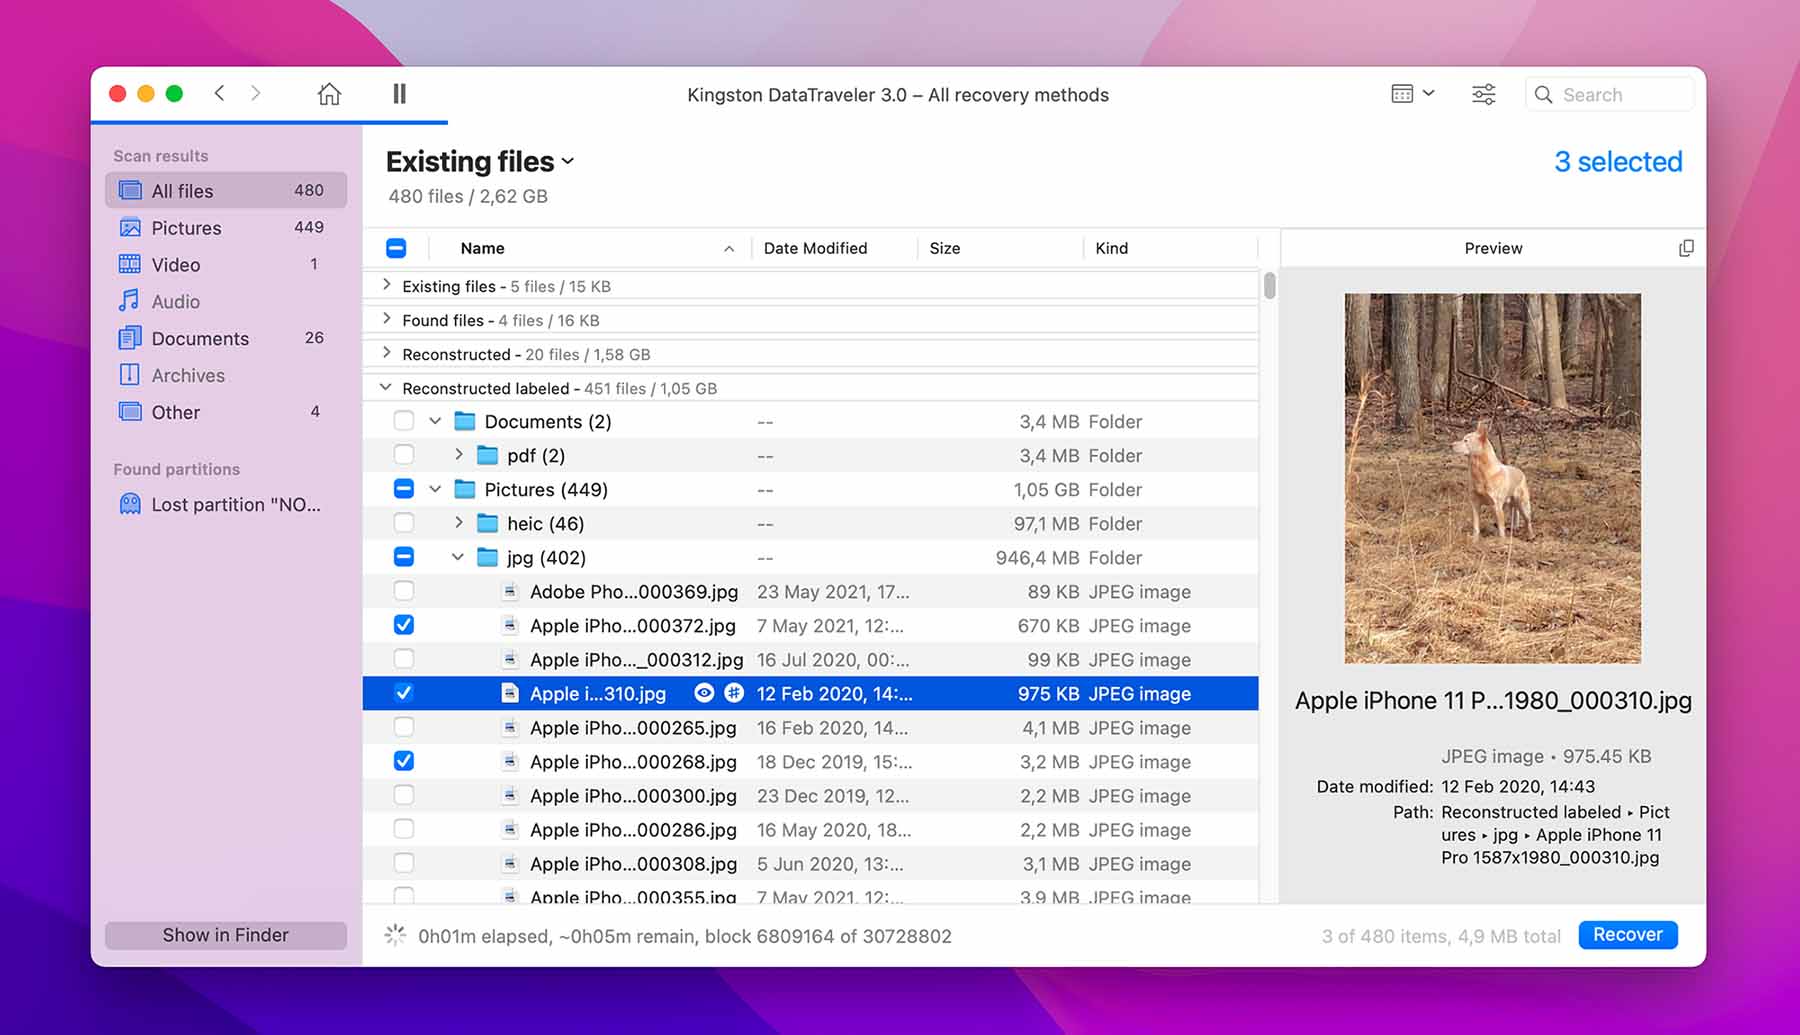Select All files in sidebar

pos(226,190)
